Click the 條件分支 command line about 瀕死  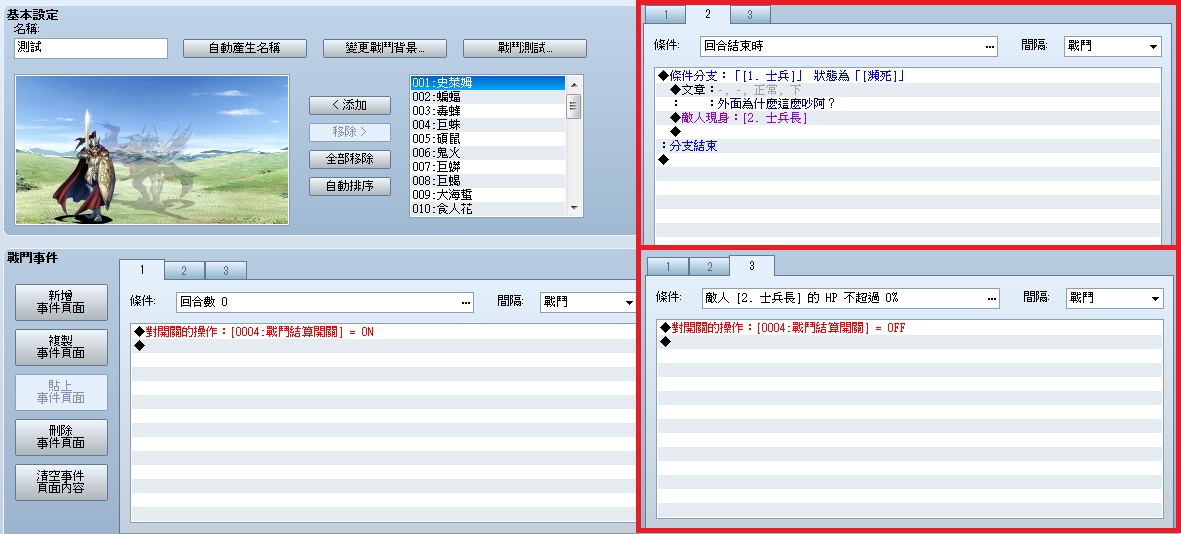coord(908,76)
